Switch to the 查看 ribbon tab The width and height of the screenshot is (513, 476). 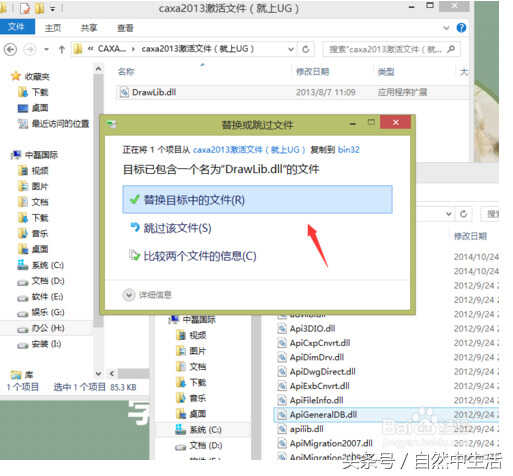point(125,28)
